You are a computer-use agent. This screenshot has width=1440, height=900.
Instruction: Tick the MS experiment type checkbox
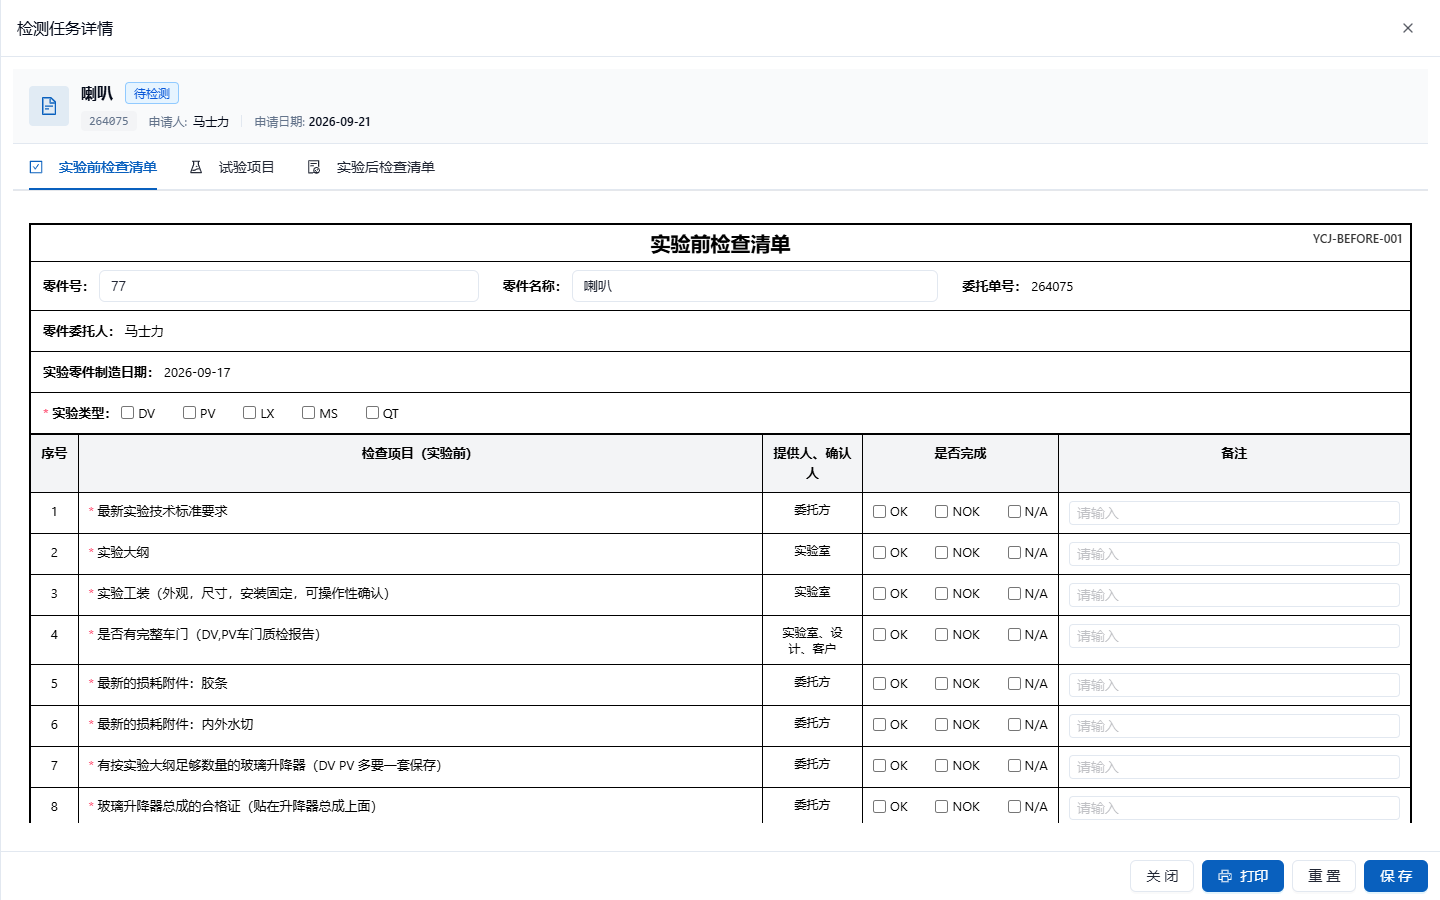point(308,413)
